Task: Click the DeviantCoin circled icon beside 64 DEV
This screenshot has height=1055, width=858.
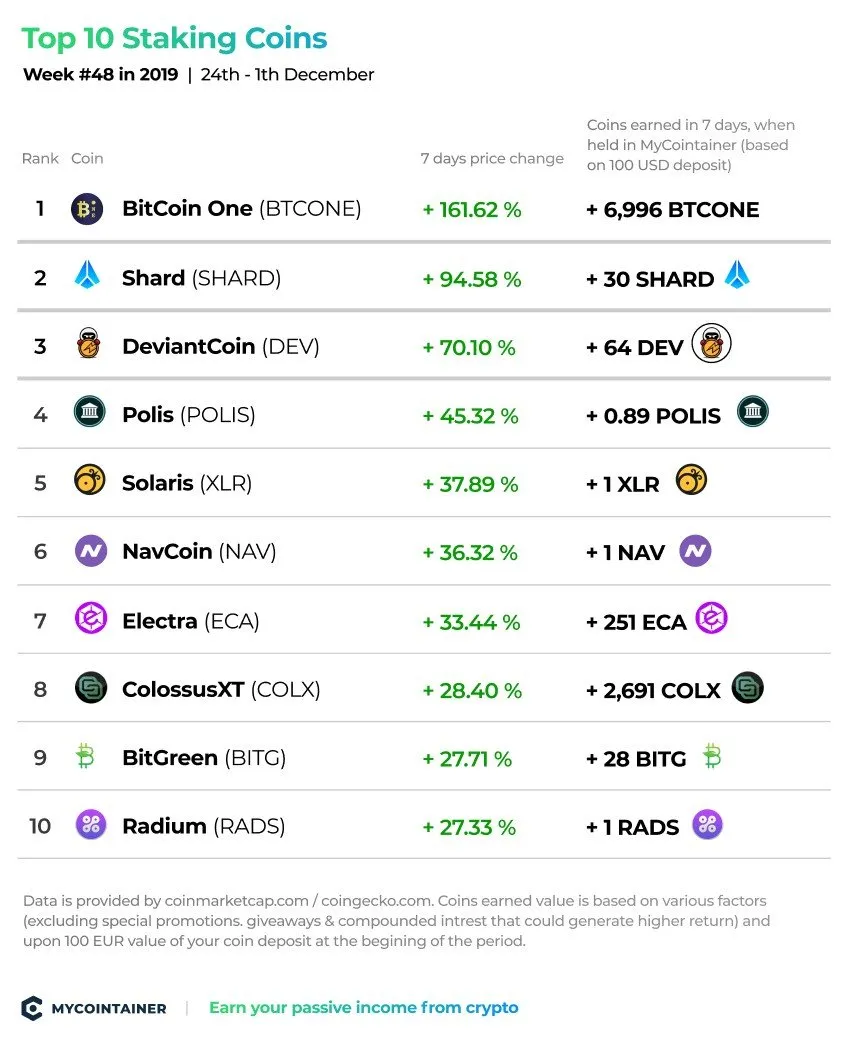Action: click(711, 343)
